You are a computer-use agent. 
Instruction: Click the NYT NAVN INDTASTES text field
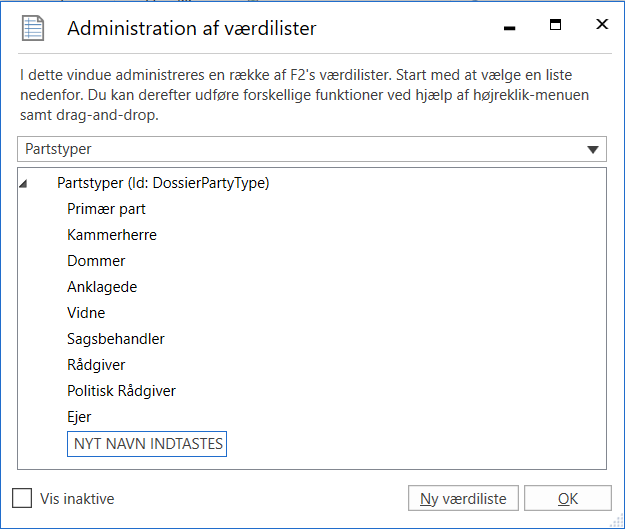pos(147,444)
